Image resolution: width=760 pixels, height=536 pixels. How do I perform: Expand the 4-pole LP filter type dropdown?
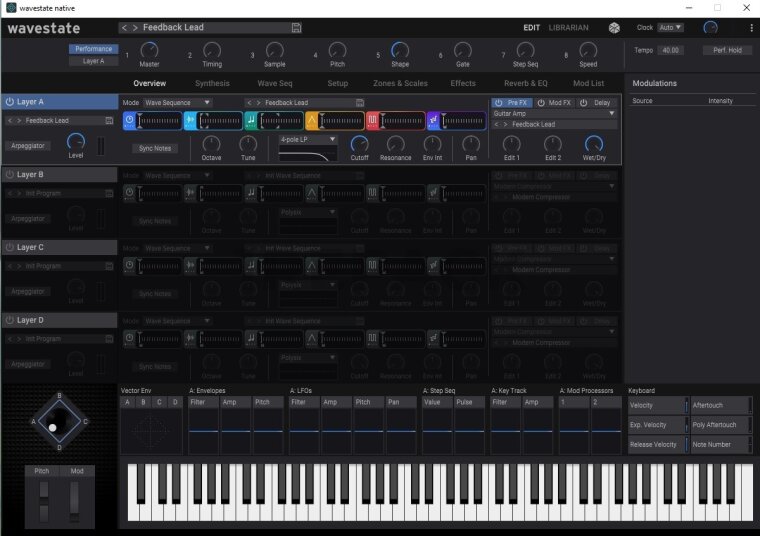[x=308, y=139]
